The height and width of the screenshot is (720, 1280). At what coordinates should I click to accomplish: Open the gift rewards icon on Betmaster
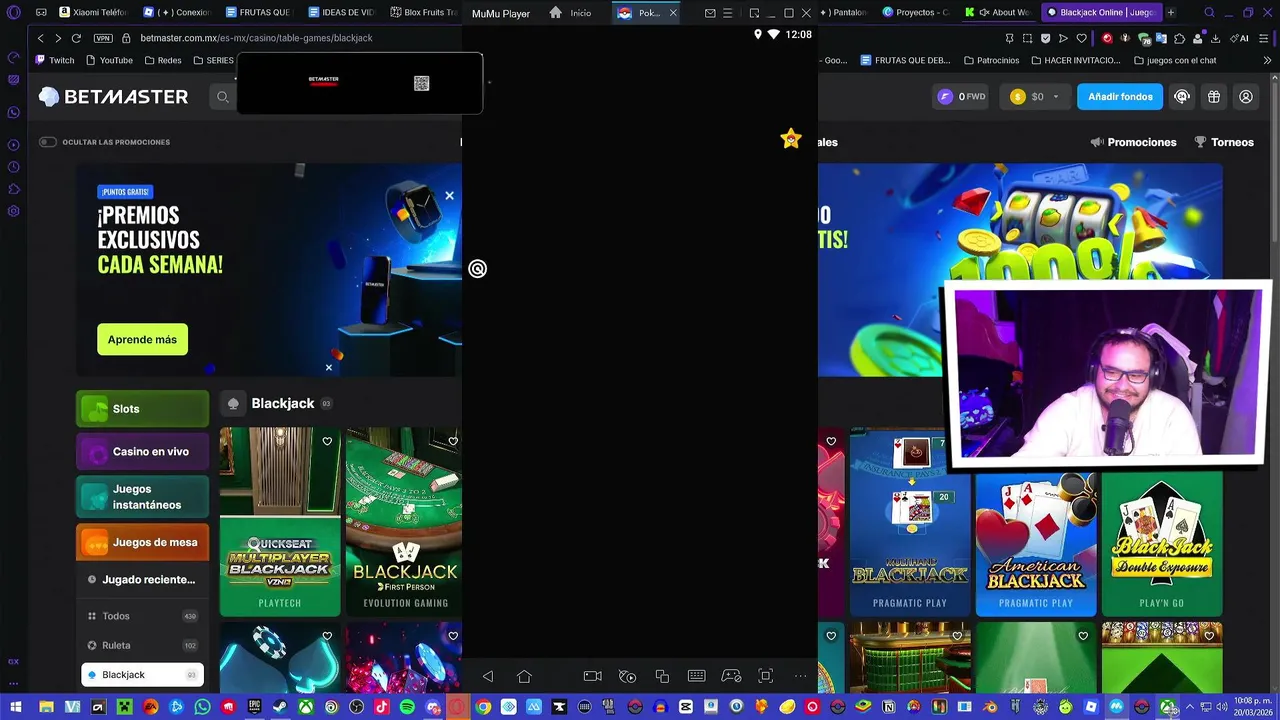tap(1214, 97)
